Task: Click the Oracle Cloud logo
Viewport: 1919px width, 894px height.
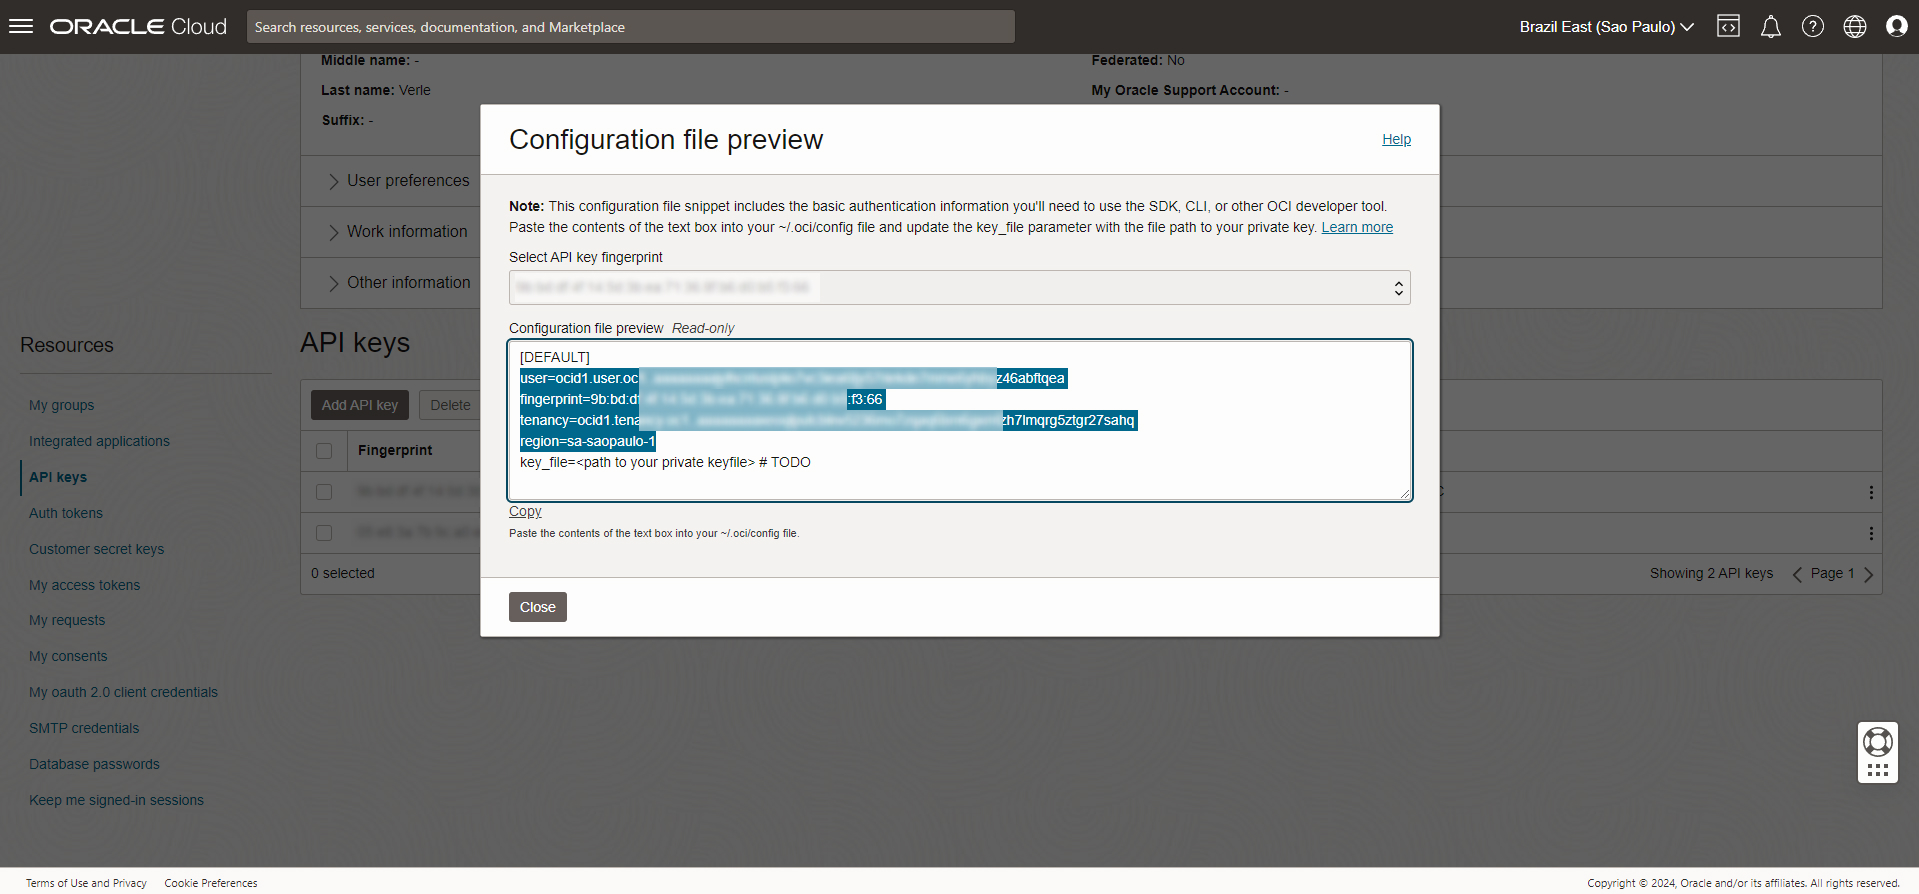Action: pyautogui.click(x=138, y=27)
